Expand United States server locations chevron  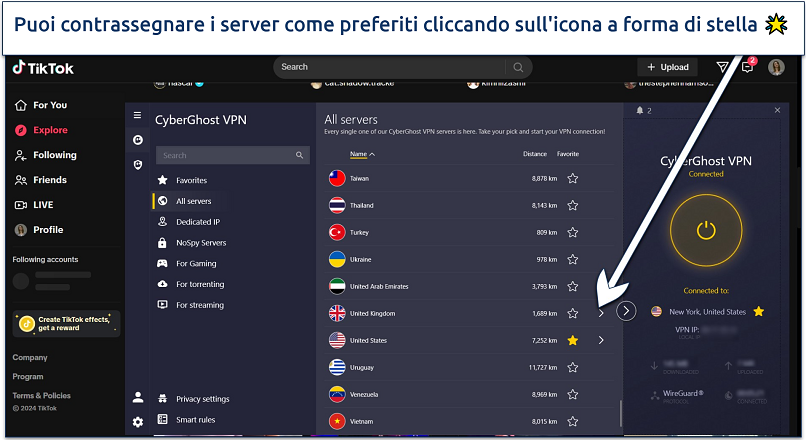tap(601, 340)
